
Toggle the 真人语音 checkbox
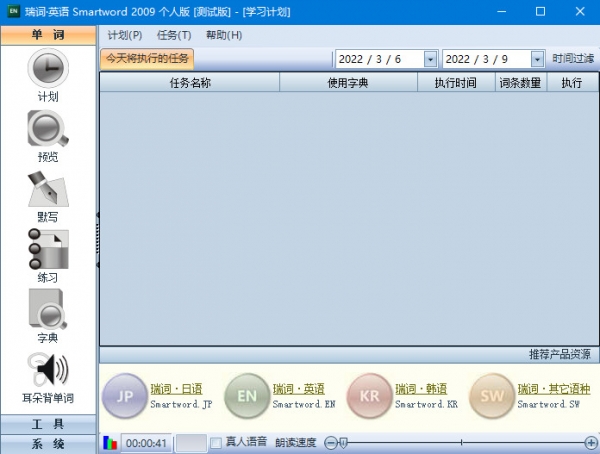(216, 443)
